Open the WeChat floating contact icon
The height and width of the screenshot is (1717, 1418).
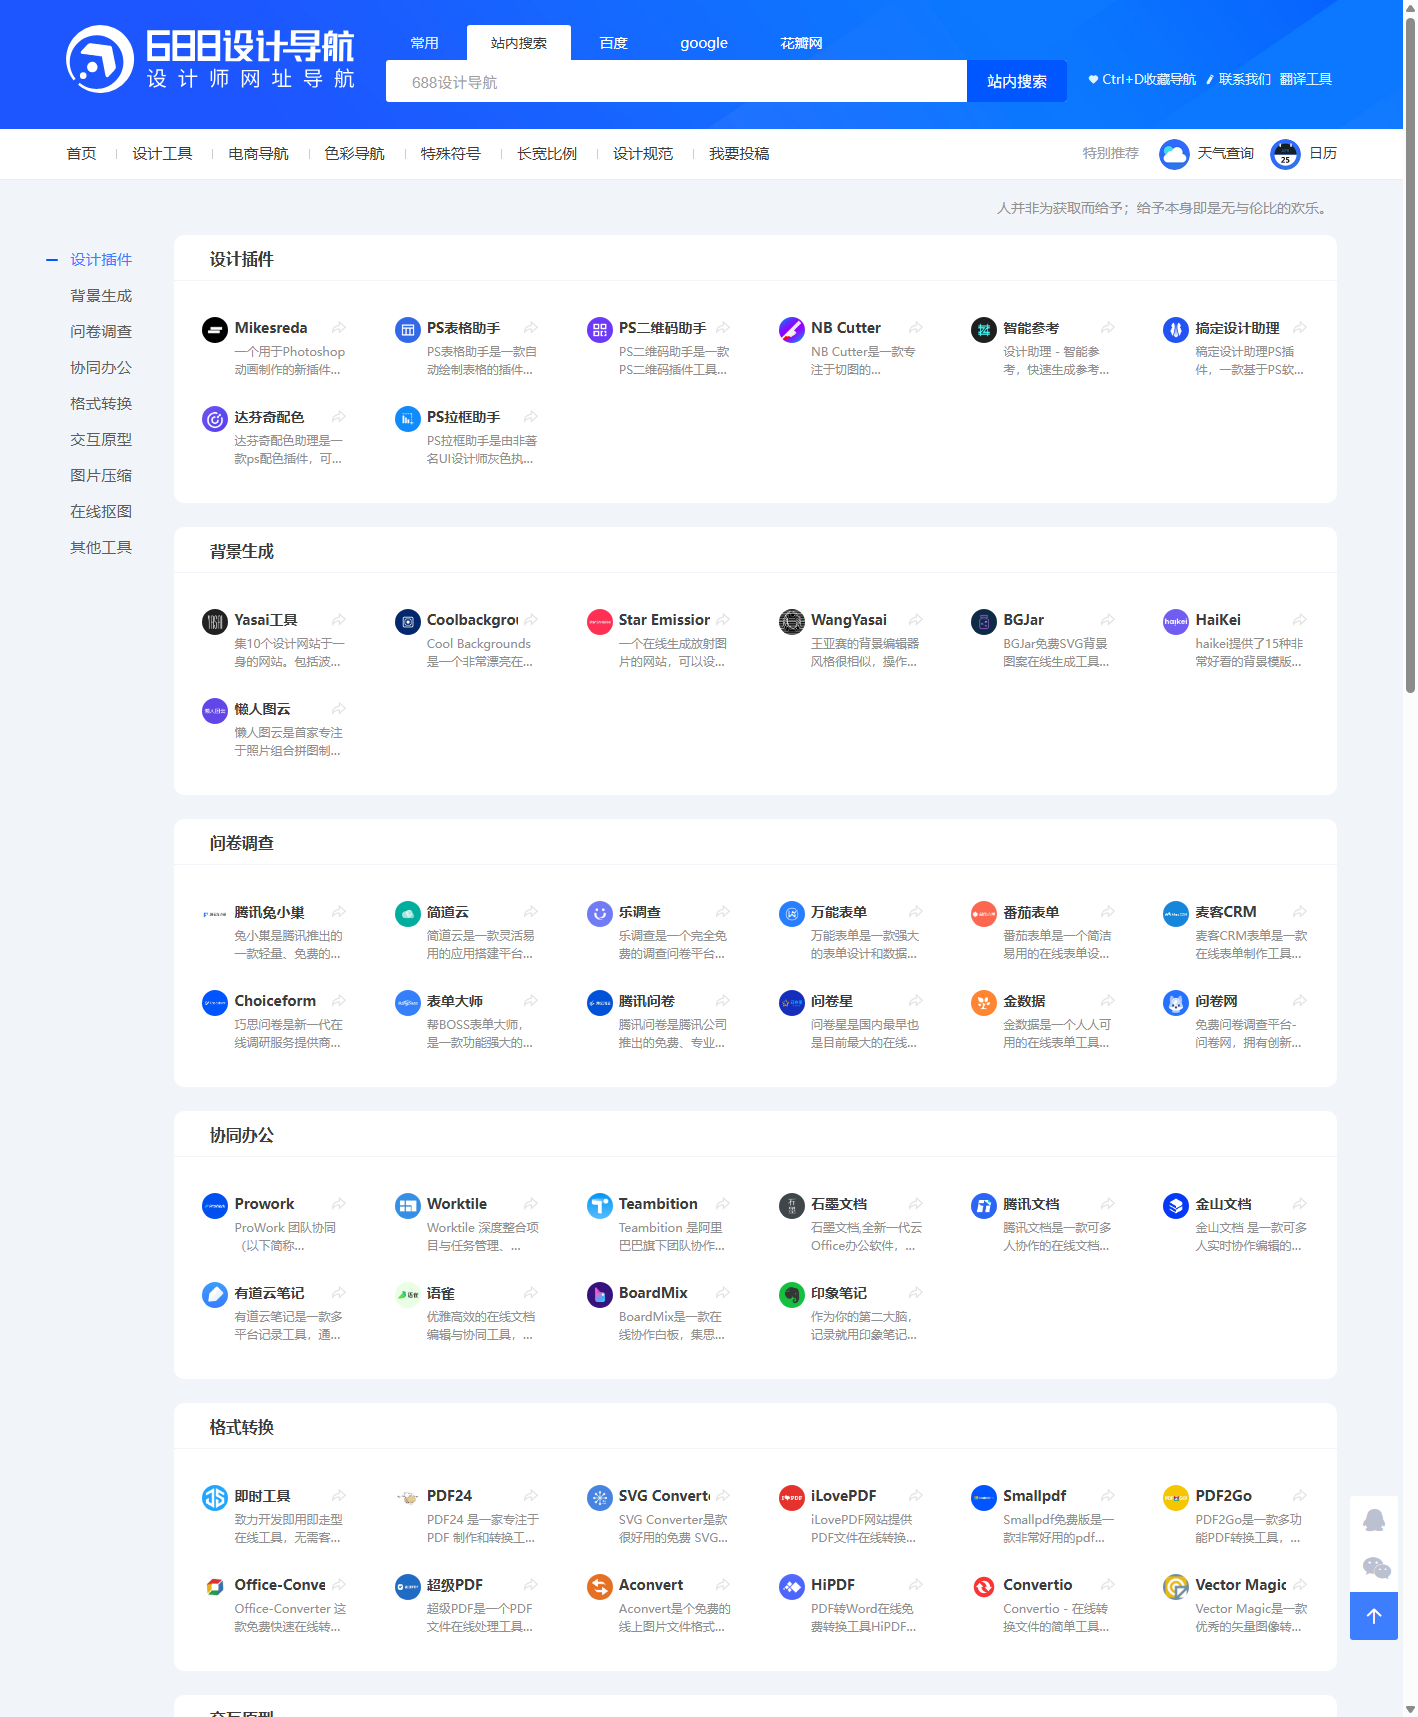(x=1376, y=1567)
